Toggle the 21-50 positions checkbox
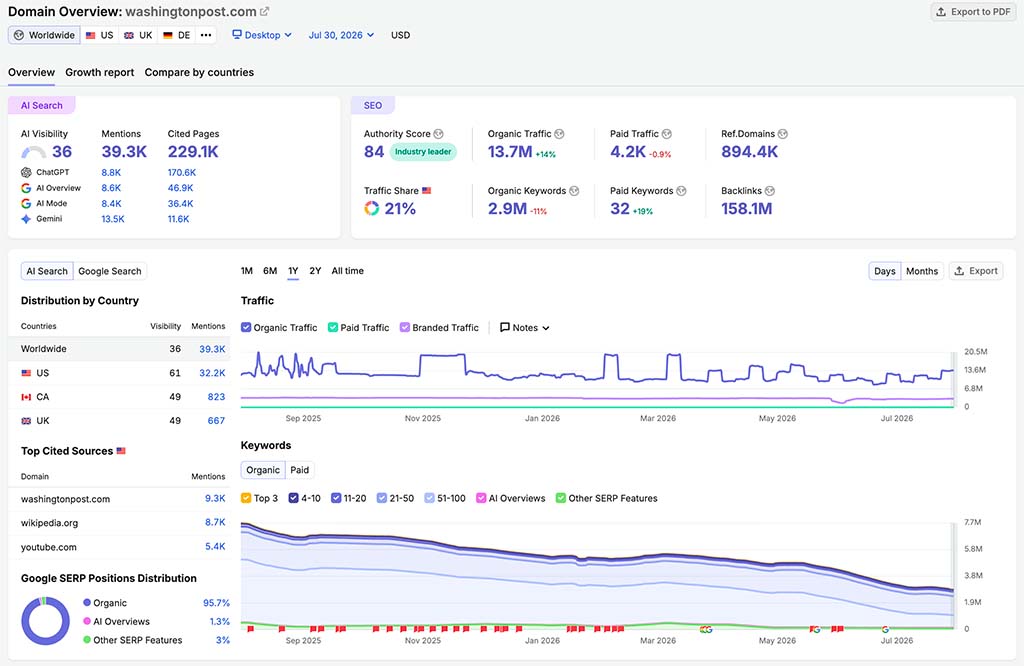 [382, 498]
